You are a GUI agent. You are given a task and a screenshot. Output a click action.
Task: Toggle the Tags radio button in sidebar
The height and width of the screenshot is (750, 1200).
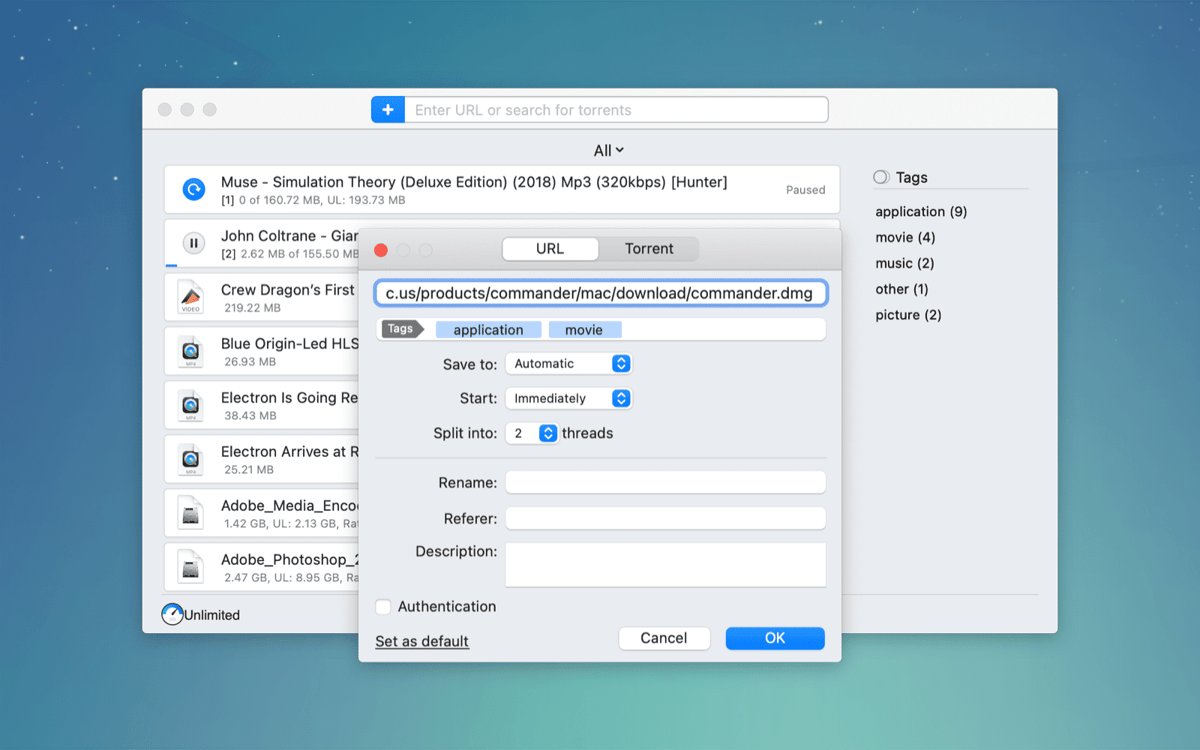881,177
